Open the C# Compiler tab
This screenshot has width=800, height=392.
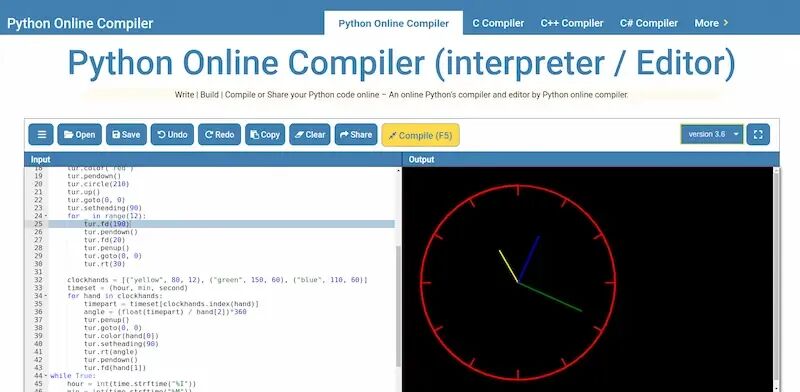click(x=649, y=23)
